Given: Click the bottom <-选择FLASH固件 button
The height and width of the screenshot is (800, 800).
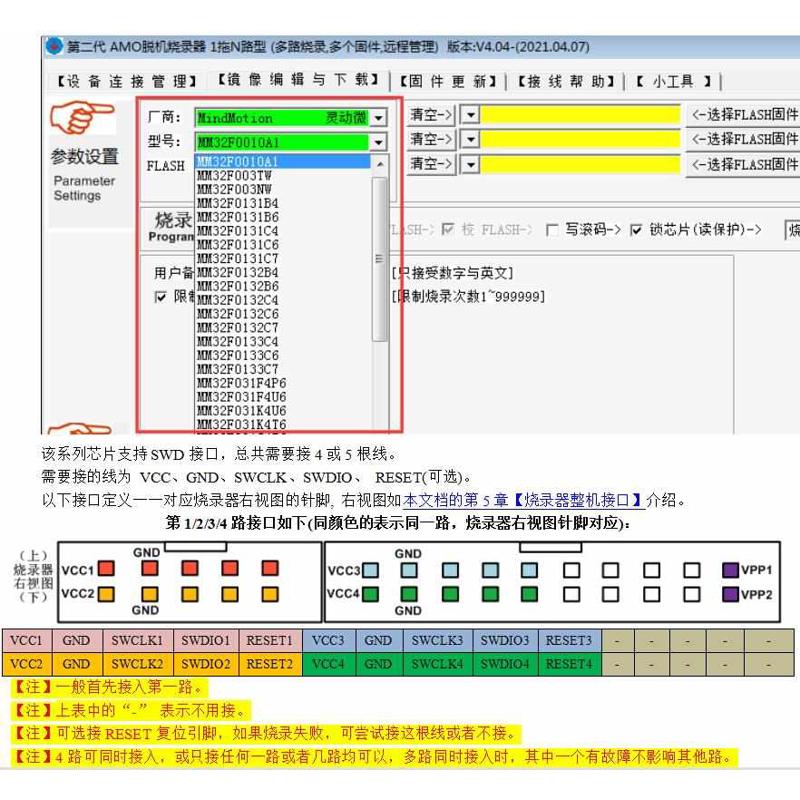Looking at the screenshot, I should (x=744, y=165).
